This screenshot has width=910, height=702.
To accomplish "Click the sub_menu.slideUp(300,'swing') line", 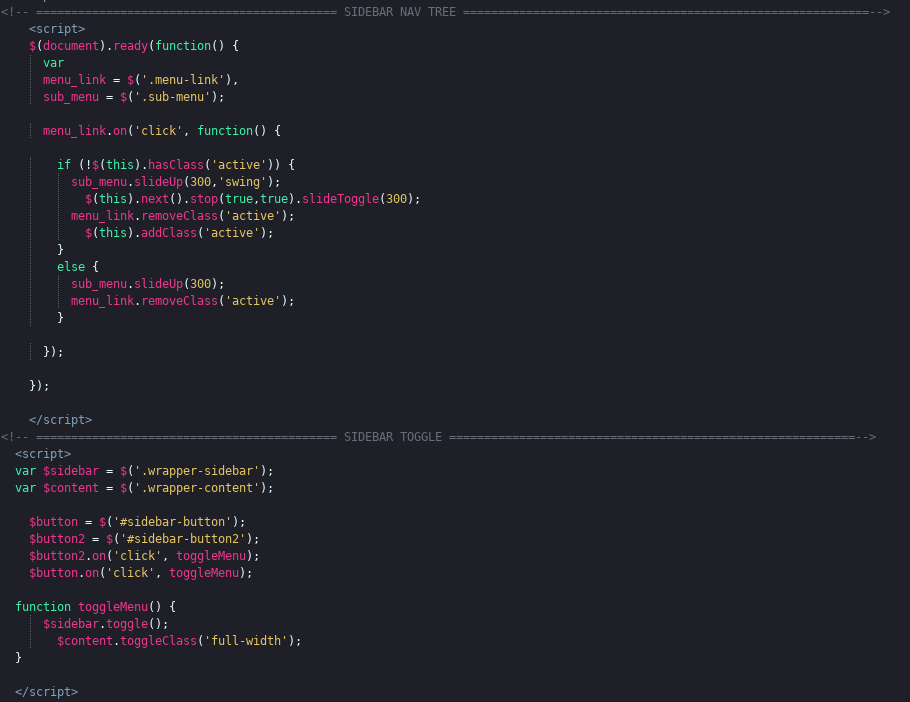I will pyautogui.click(x=176, y=182).
